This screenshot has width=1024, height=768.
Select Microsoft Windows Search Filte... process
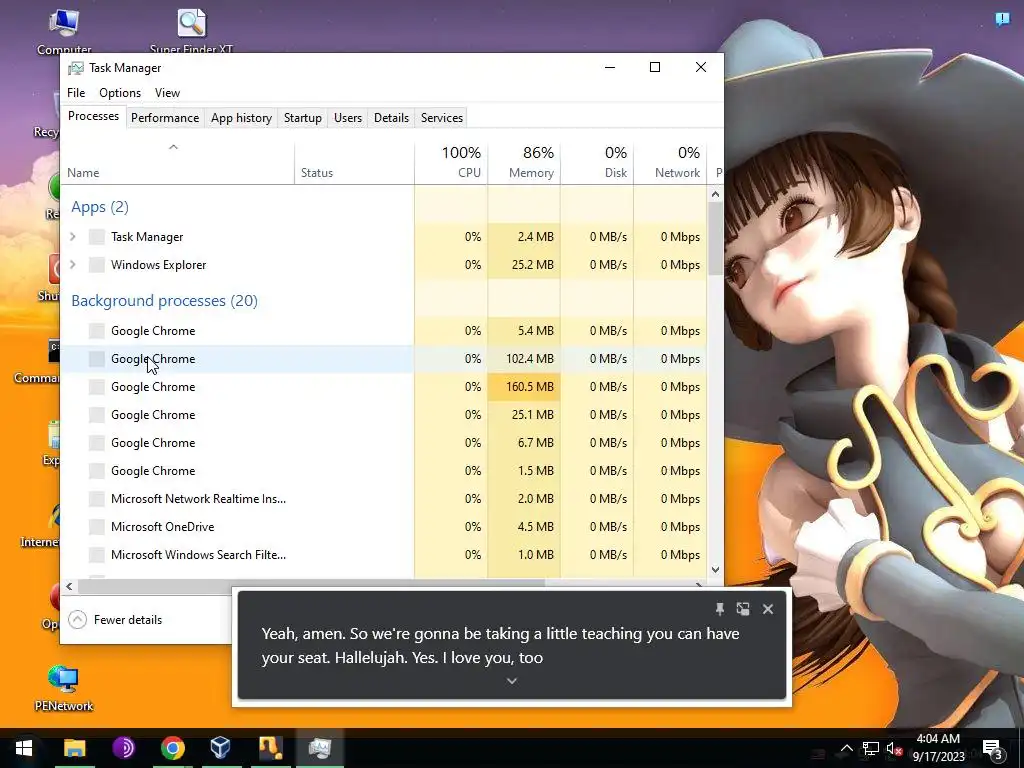[384, 554]
